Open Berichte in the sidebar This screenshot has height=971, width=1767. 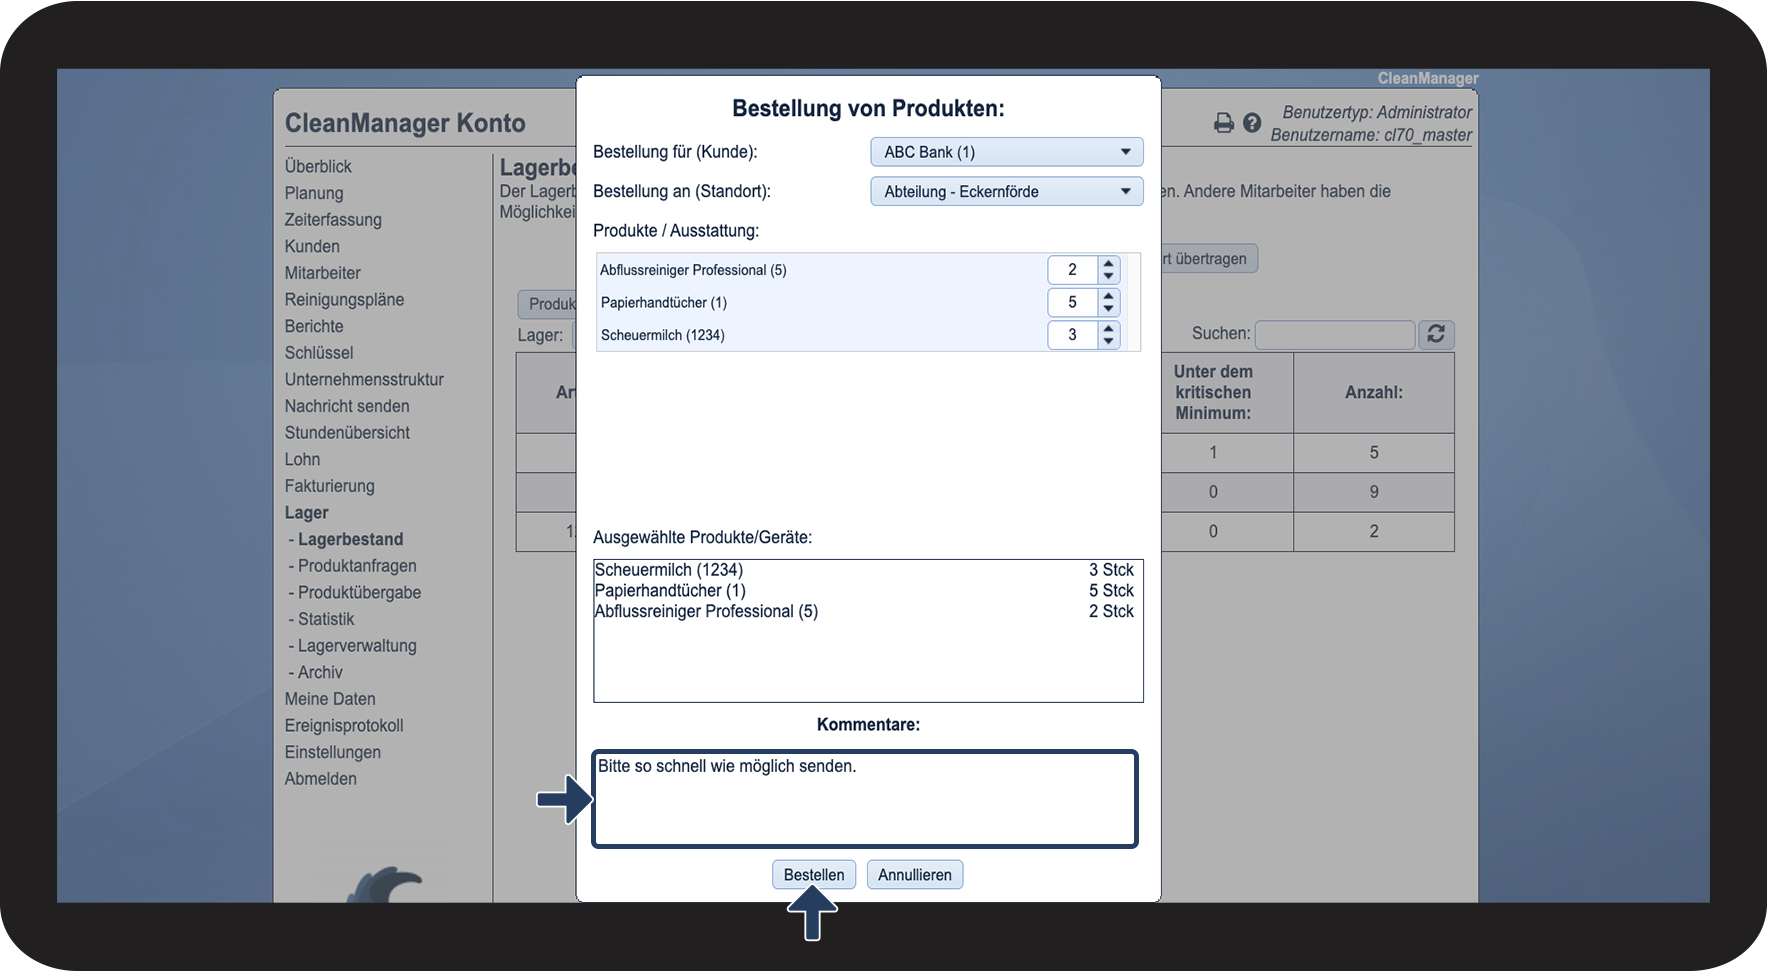pos(314,326)
